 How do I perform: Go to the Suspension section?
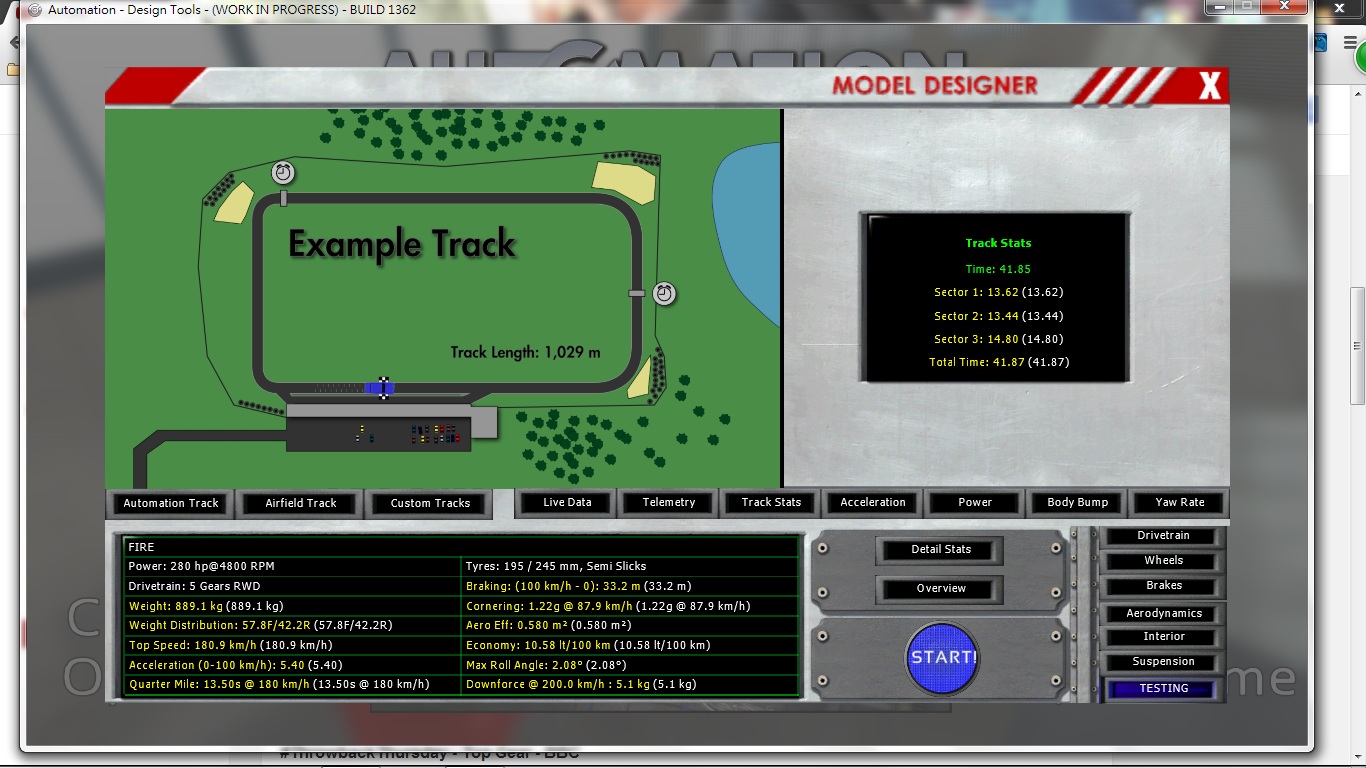click(x=1163, y=662)
